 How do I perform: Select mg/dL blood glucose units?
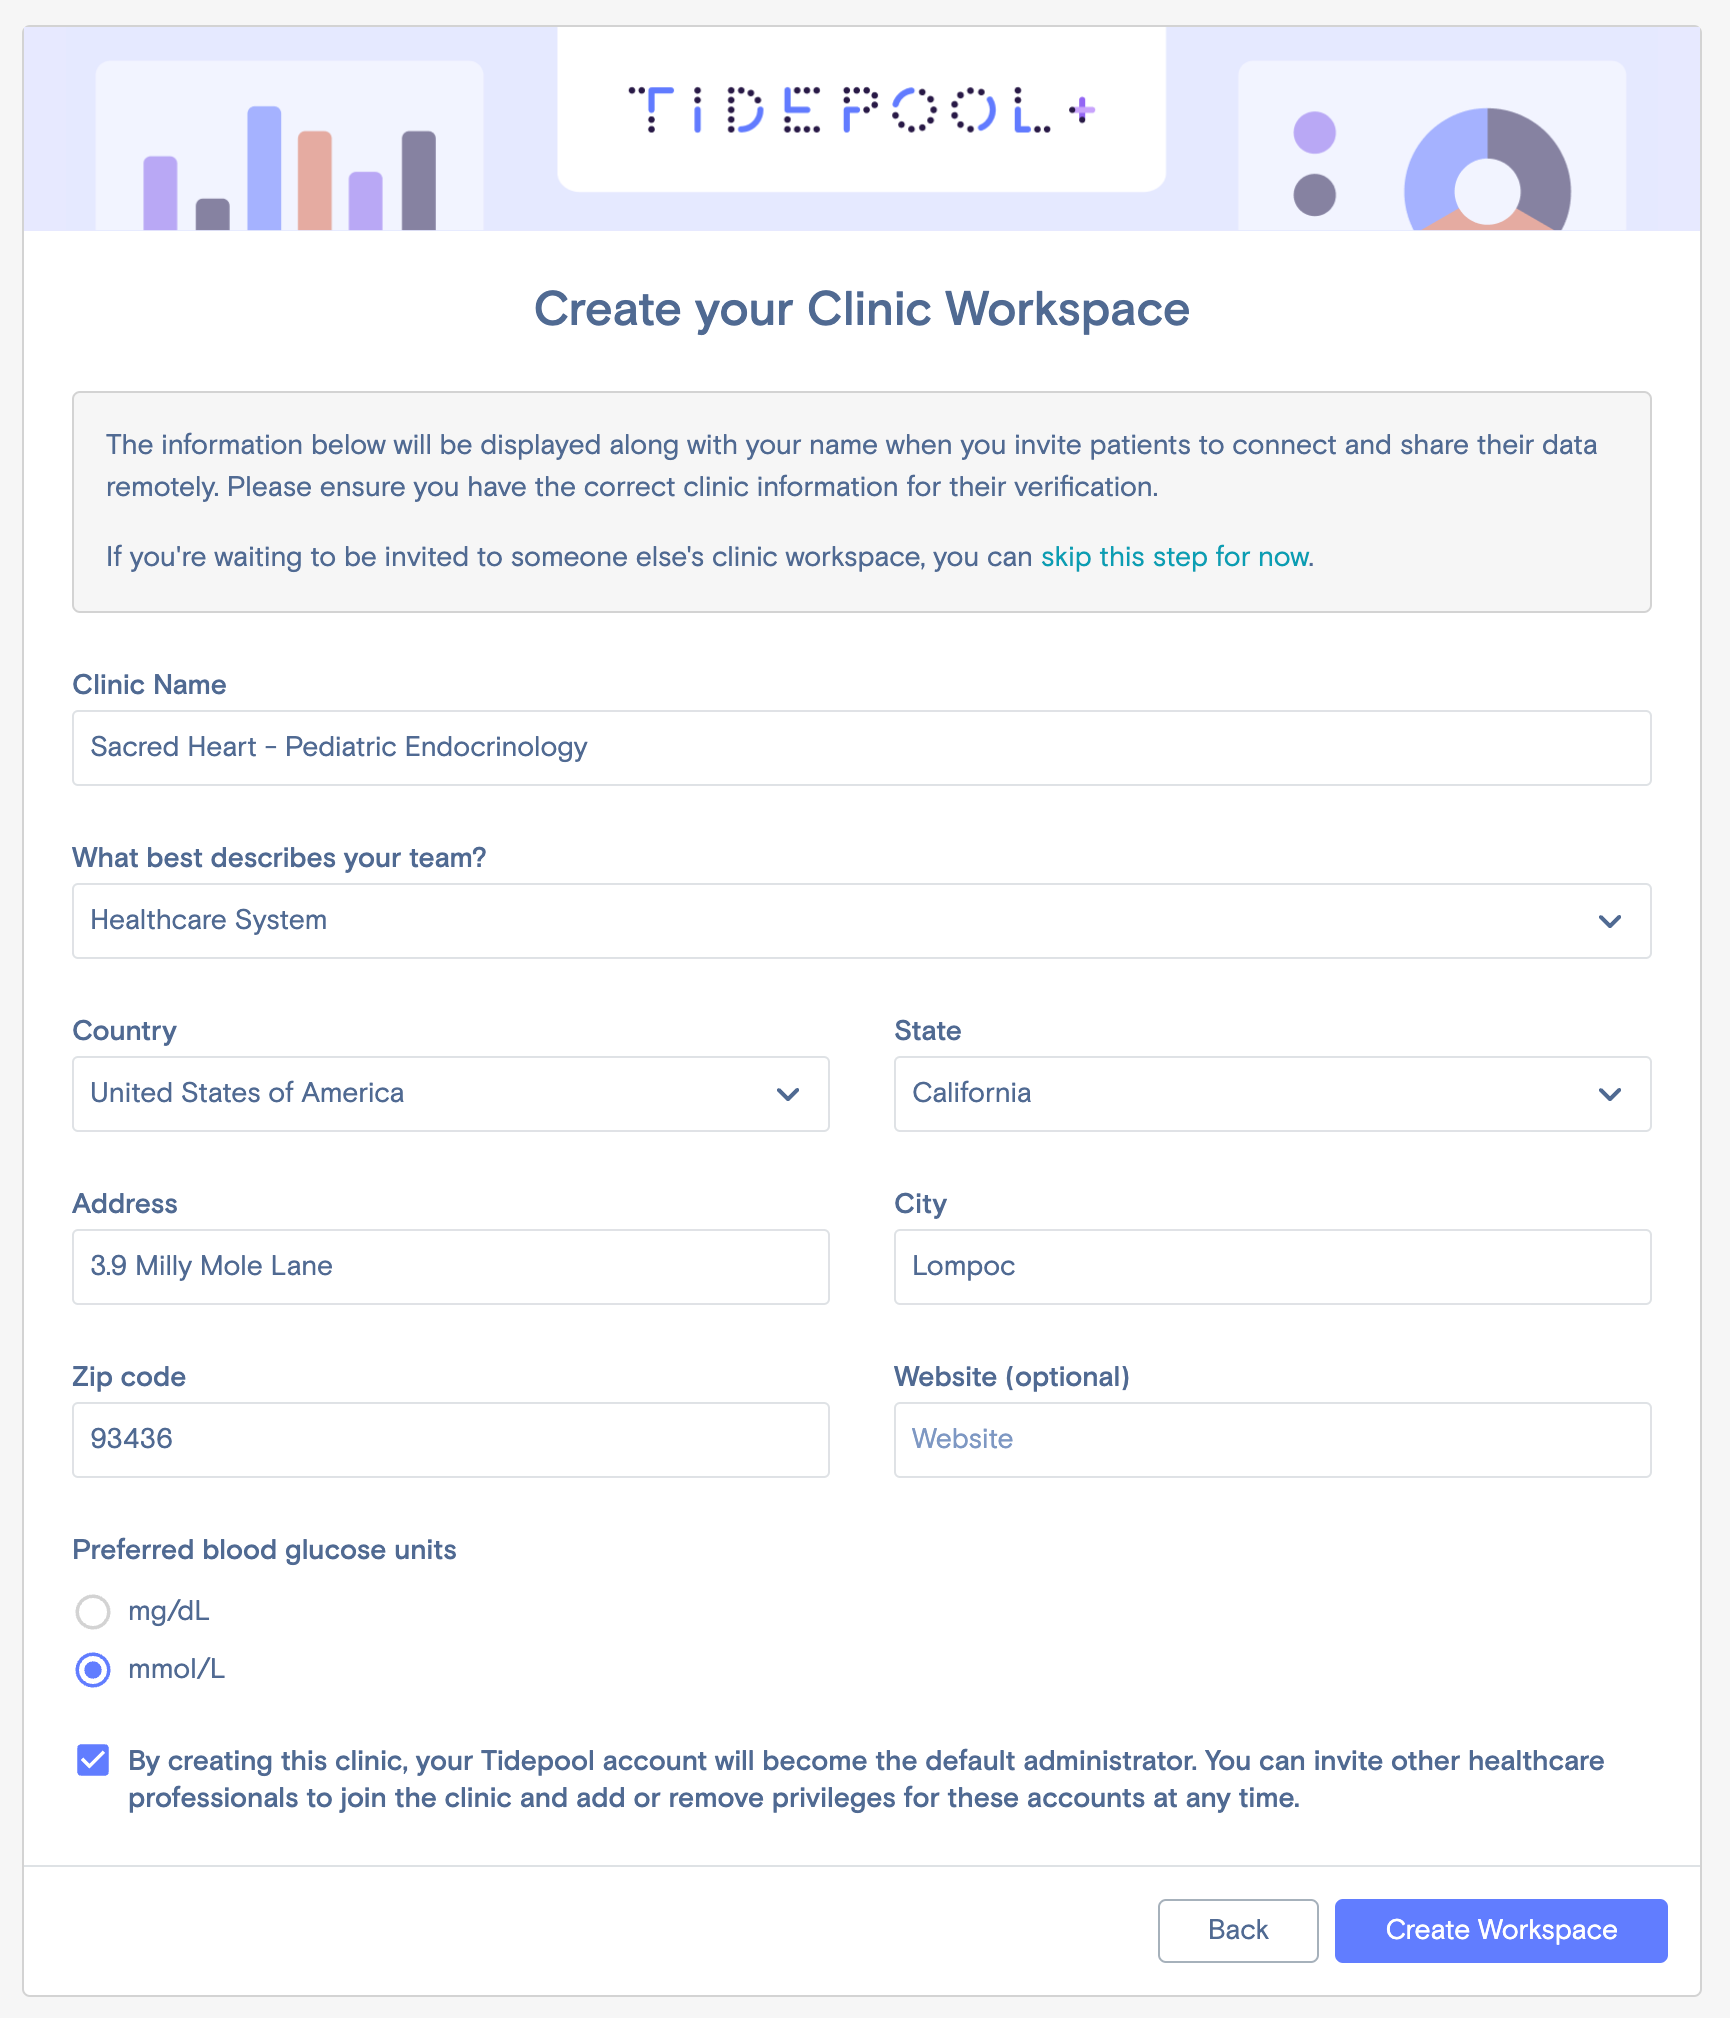tap(93, 1611)
